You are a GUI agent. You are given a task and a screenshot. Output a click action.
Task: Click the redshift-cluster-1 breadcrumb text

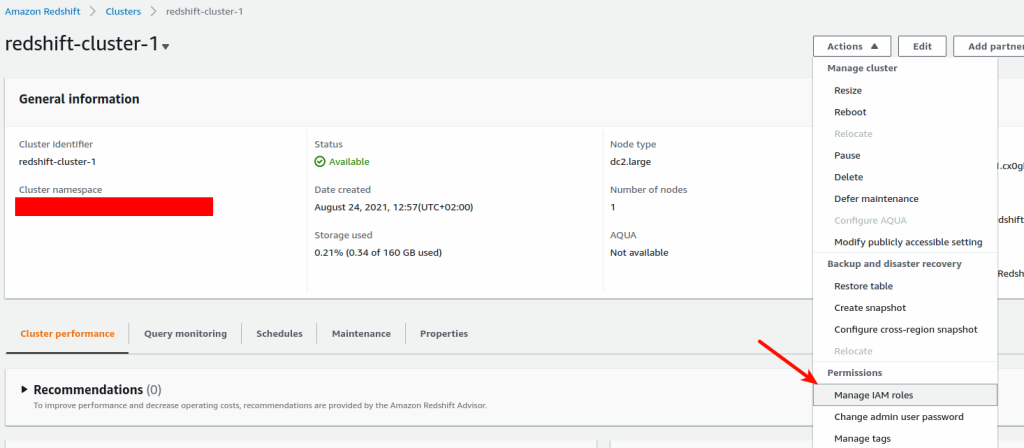204,12
